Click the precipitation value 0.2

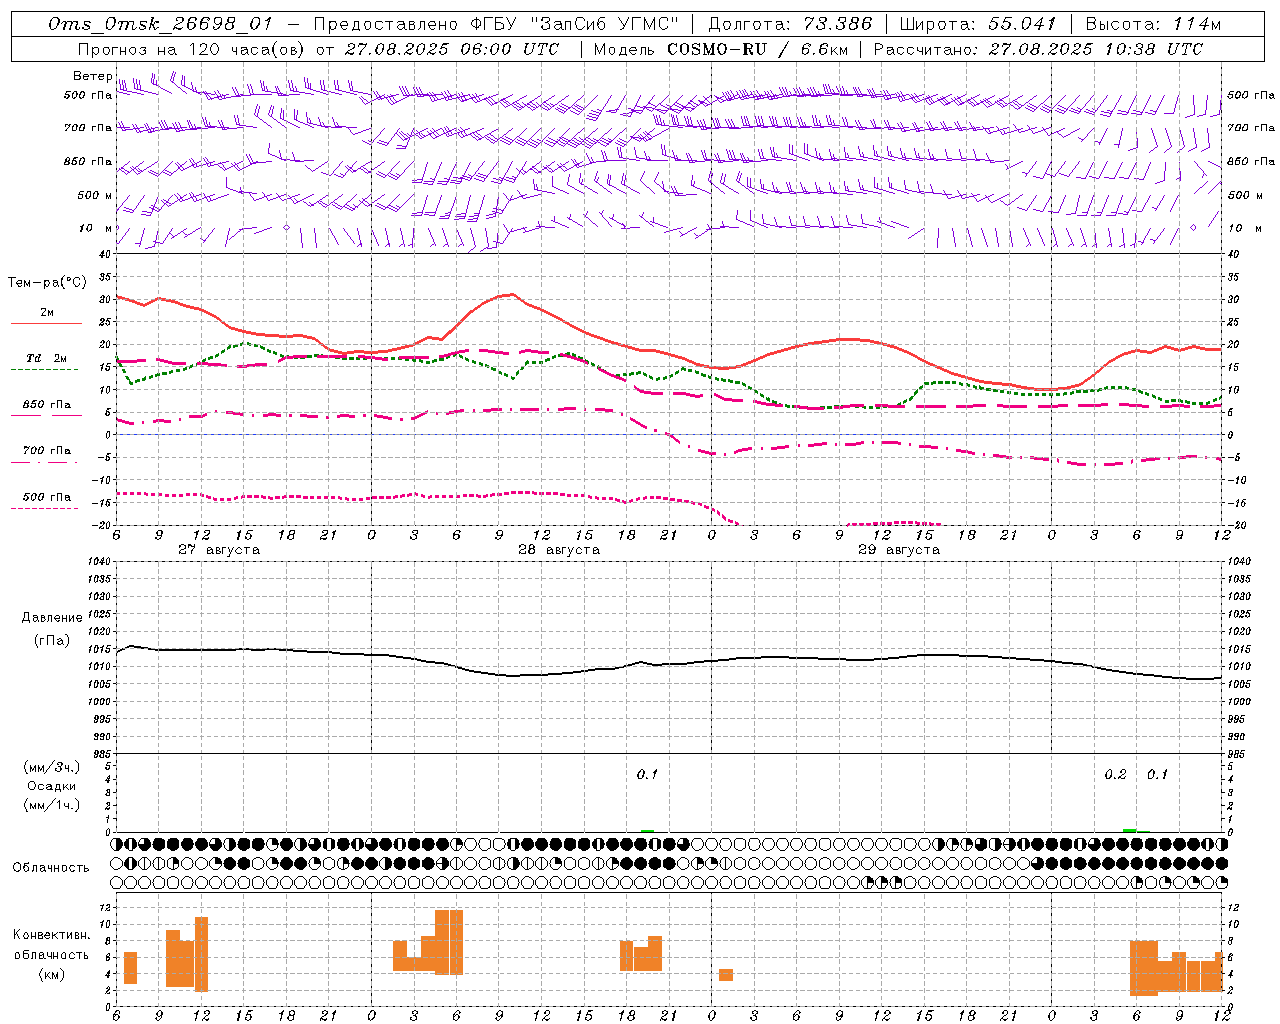1115,775
